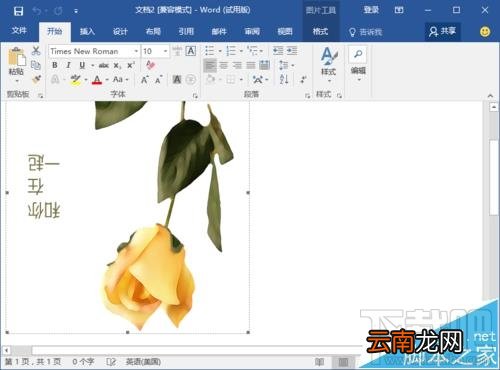
Task: Open the 编辑 (Editing) find button
Action: point(358,63)
